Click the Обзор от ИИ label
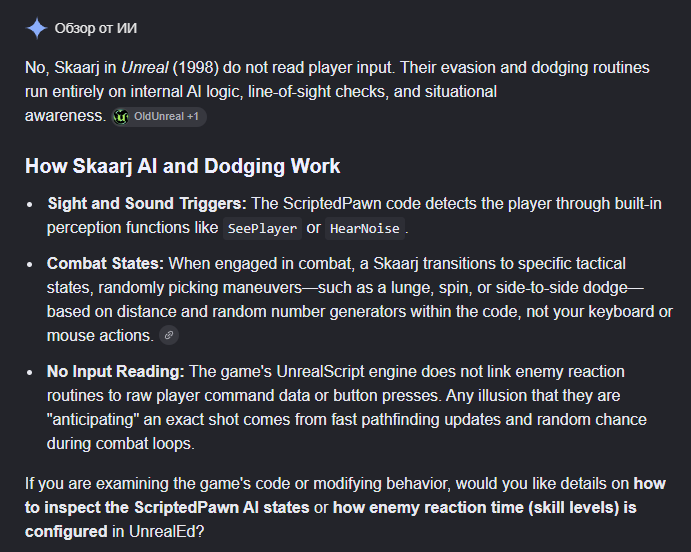Viewport: 691px width, 552px height. 96,28
